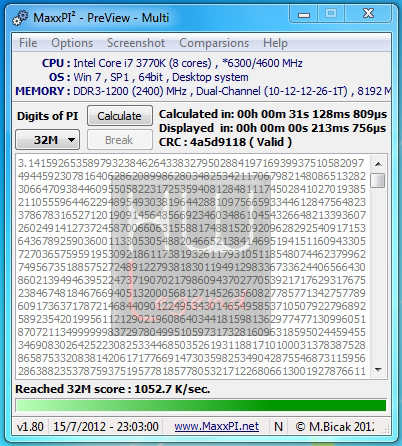The height and width of the screenshot is (446, 402).
Task: Open the www.MaxxPI.net link
Action: point(216,426)
